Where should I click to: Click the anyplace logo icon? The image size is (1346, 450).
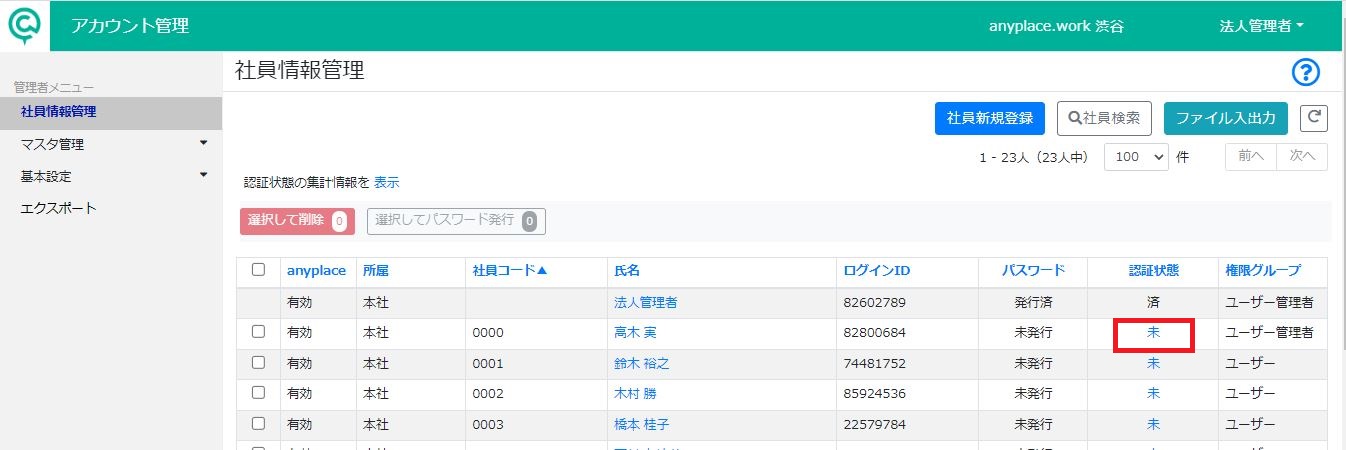pos(24,25)
